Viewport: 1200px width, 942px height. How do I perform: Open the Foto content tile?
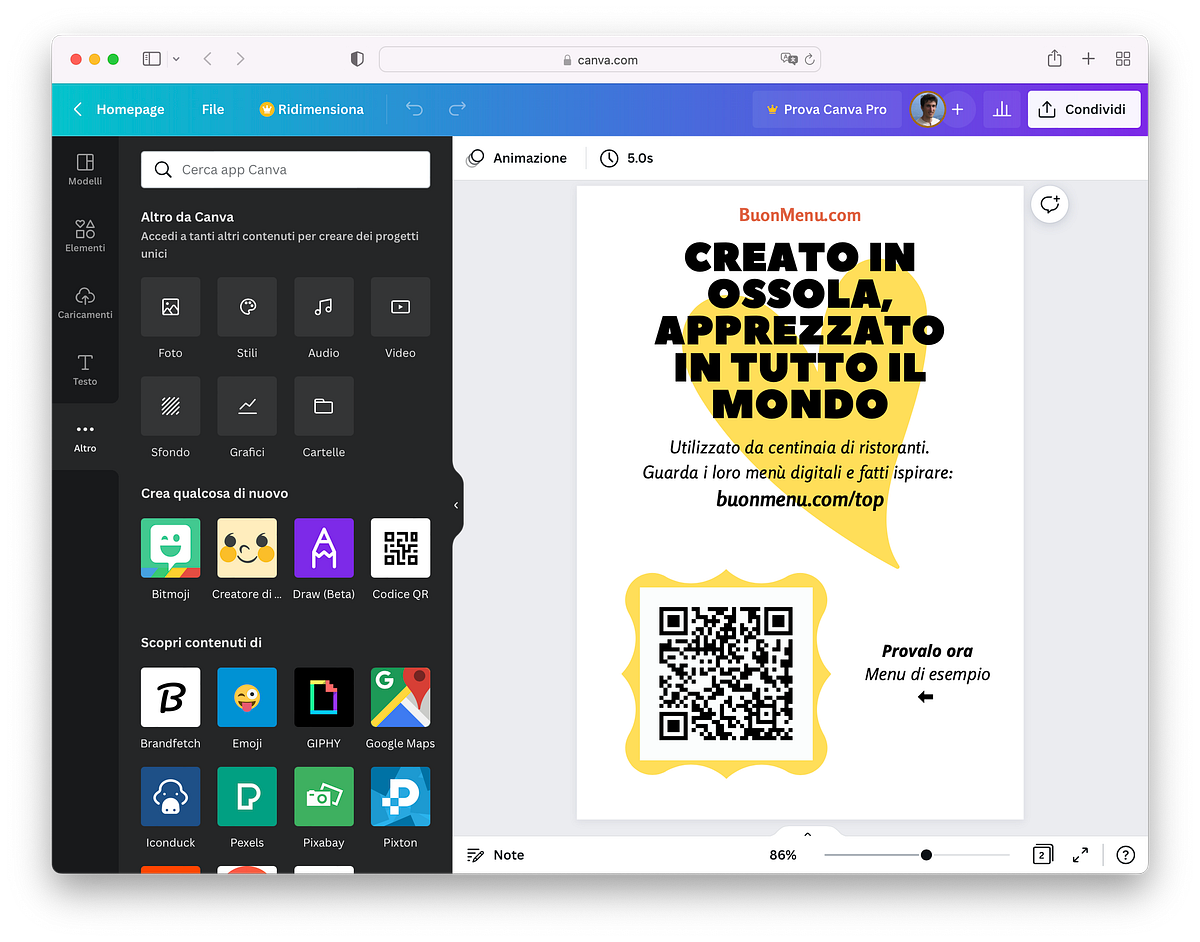click(x=170, y=307)
